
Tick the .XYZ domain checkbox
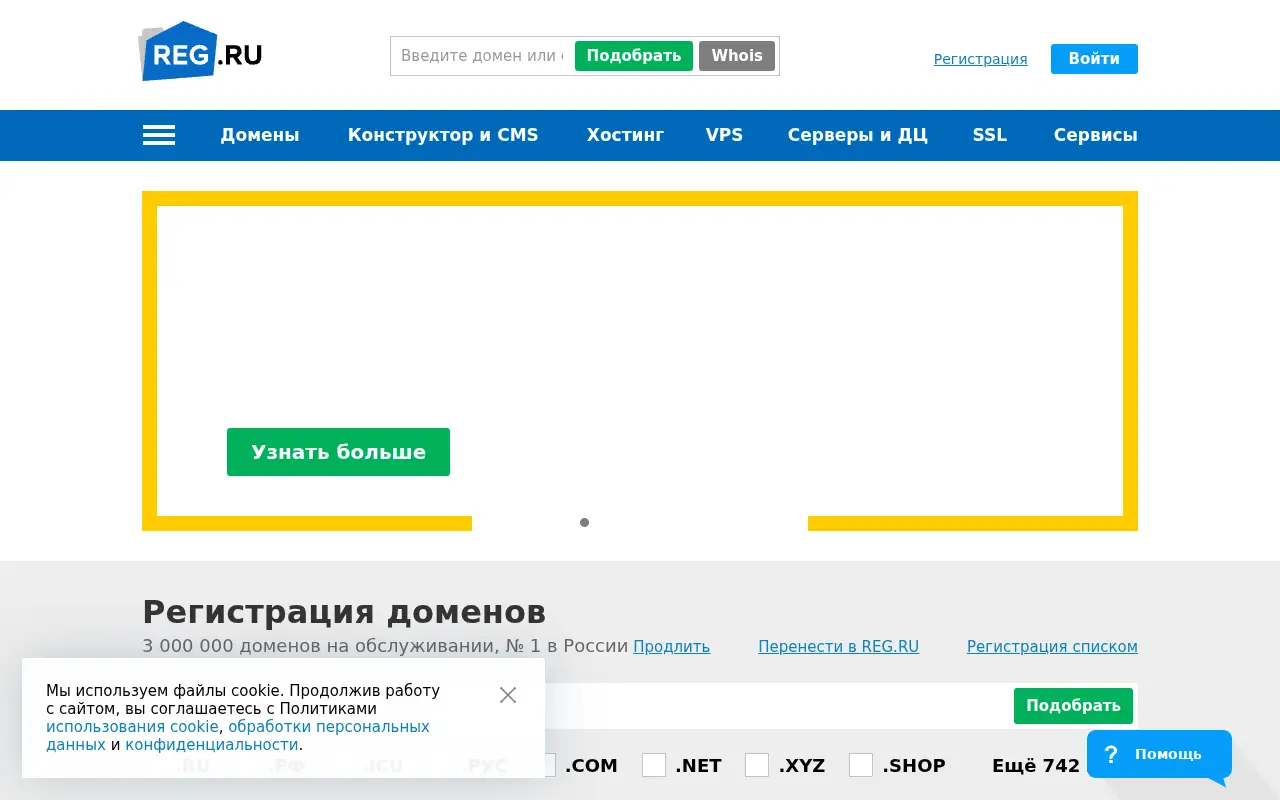[x=757, y=765]
